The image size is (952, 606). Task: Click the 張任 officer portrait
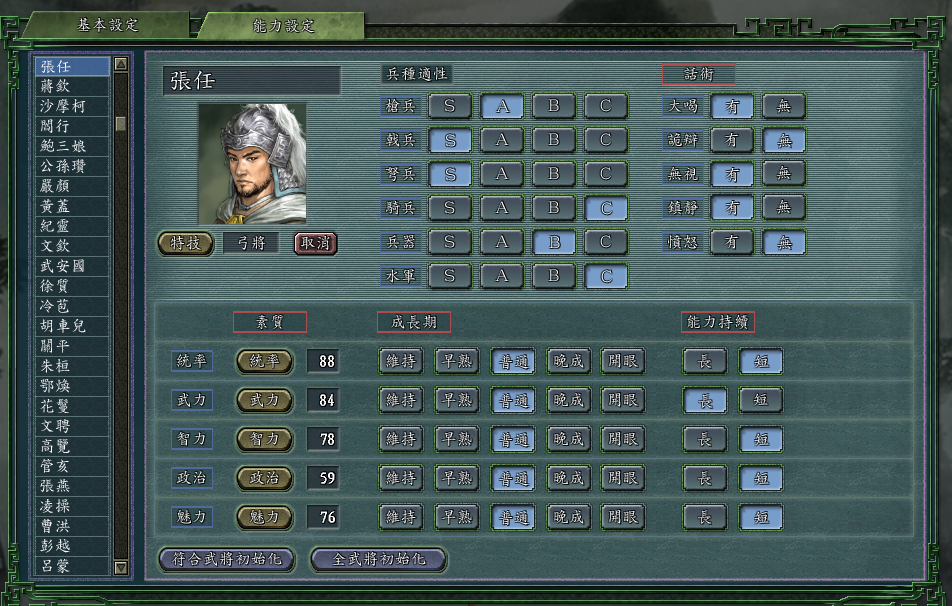tap(253, 163)
